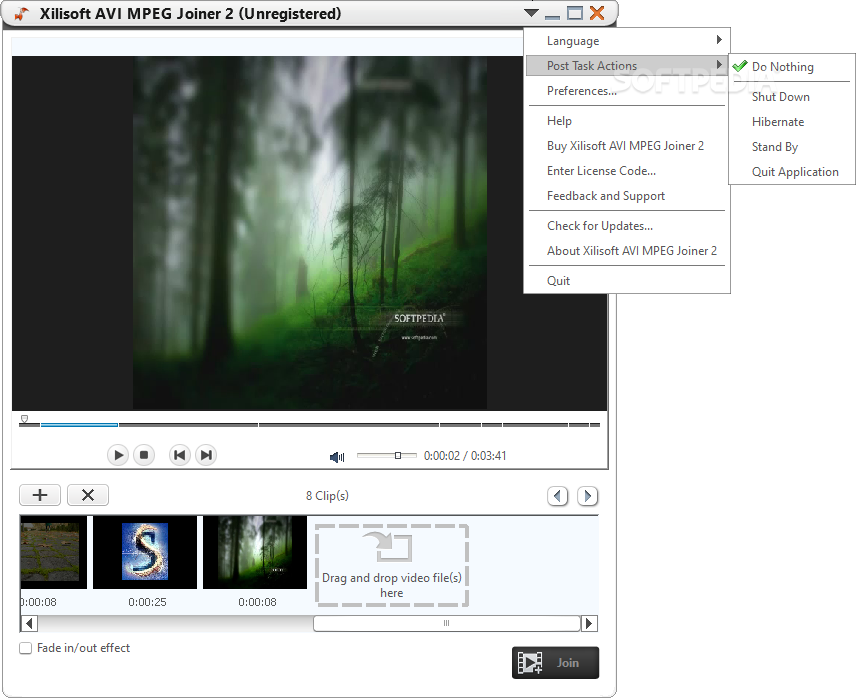Move clip left with arrow button
The image size is (856, 698).
557,496
